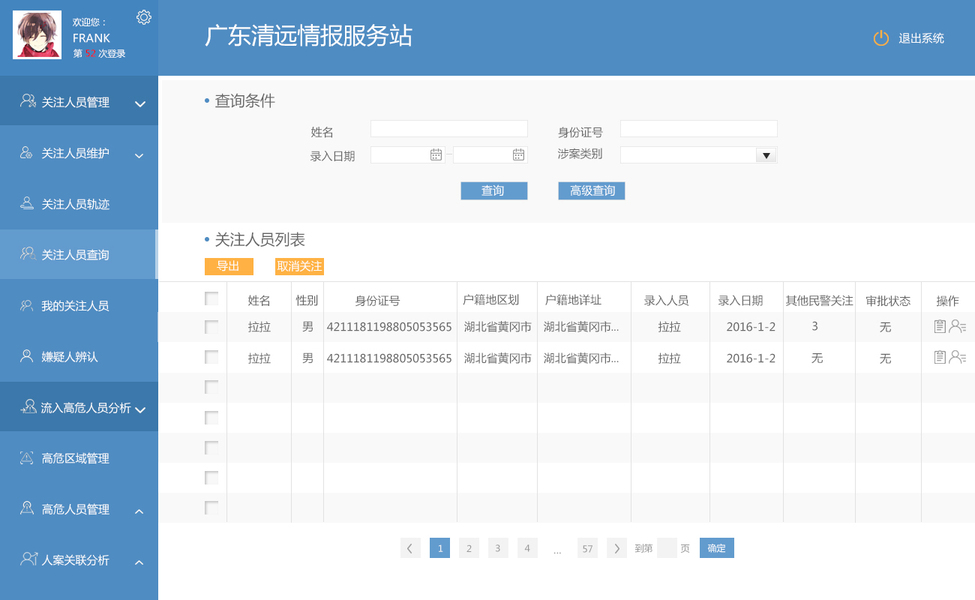The width and height of the screenshot is (975, 600).
Task: Toggle the 关注人员维护 chevron
Action: [139, 155]
